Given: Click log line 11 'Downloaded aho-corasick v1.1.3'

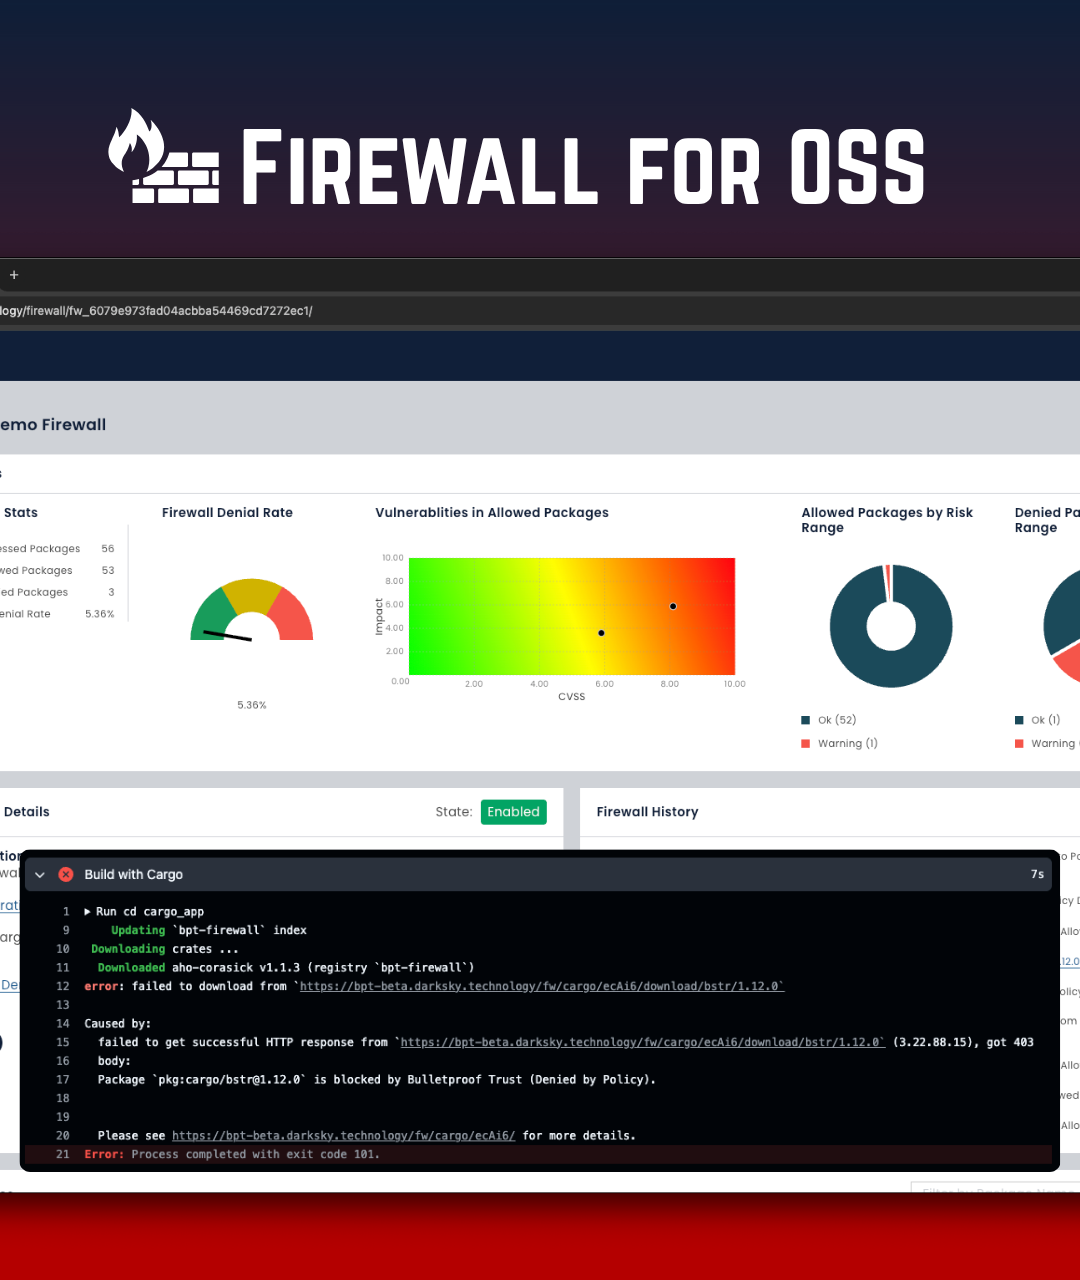Looking at the screenshot, I should click(x=286, y=968).
